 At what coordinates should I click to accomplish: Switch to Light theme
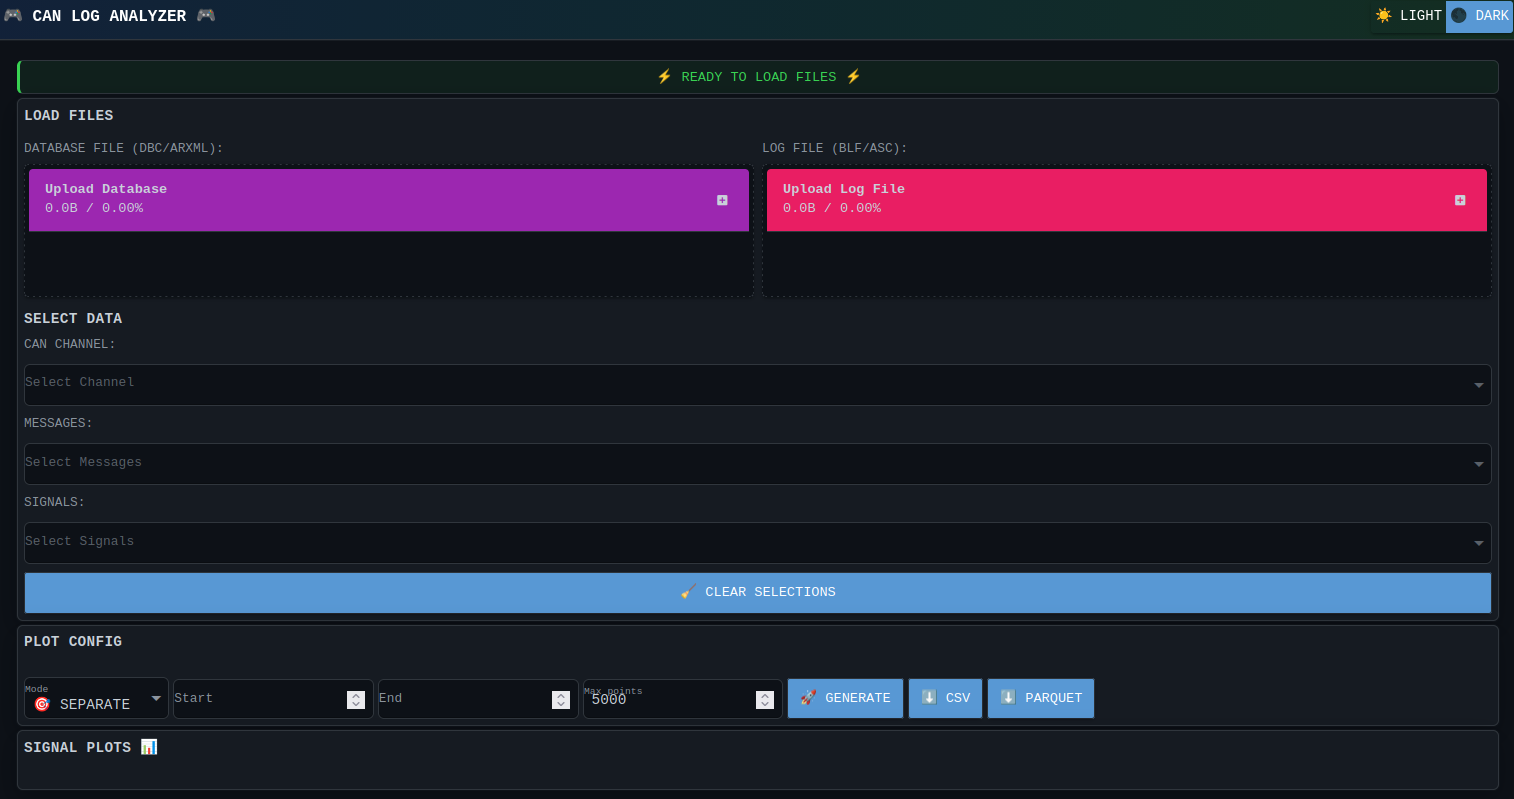point(1408,16)
